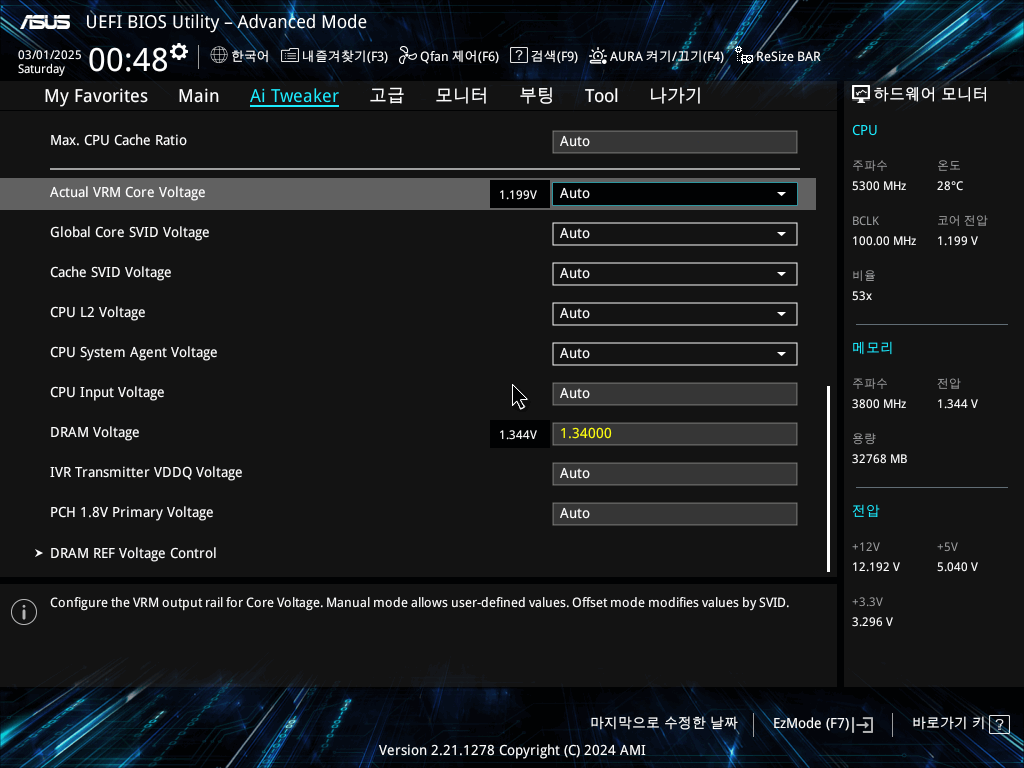Image resolution: width=1024 pixels, height=768 pixels.
Task: Click the ReSize BAR label
Action: [x=788, y=56]
